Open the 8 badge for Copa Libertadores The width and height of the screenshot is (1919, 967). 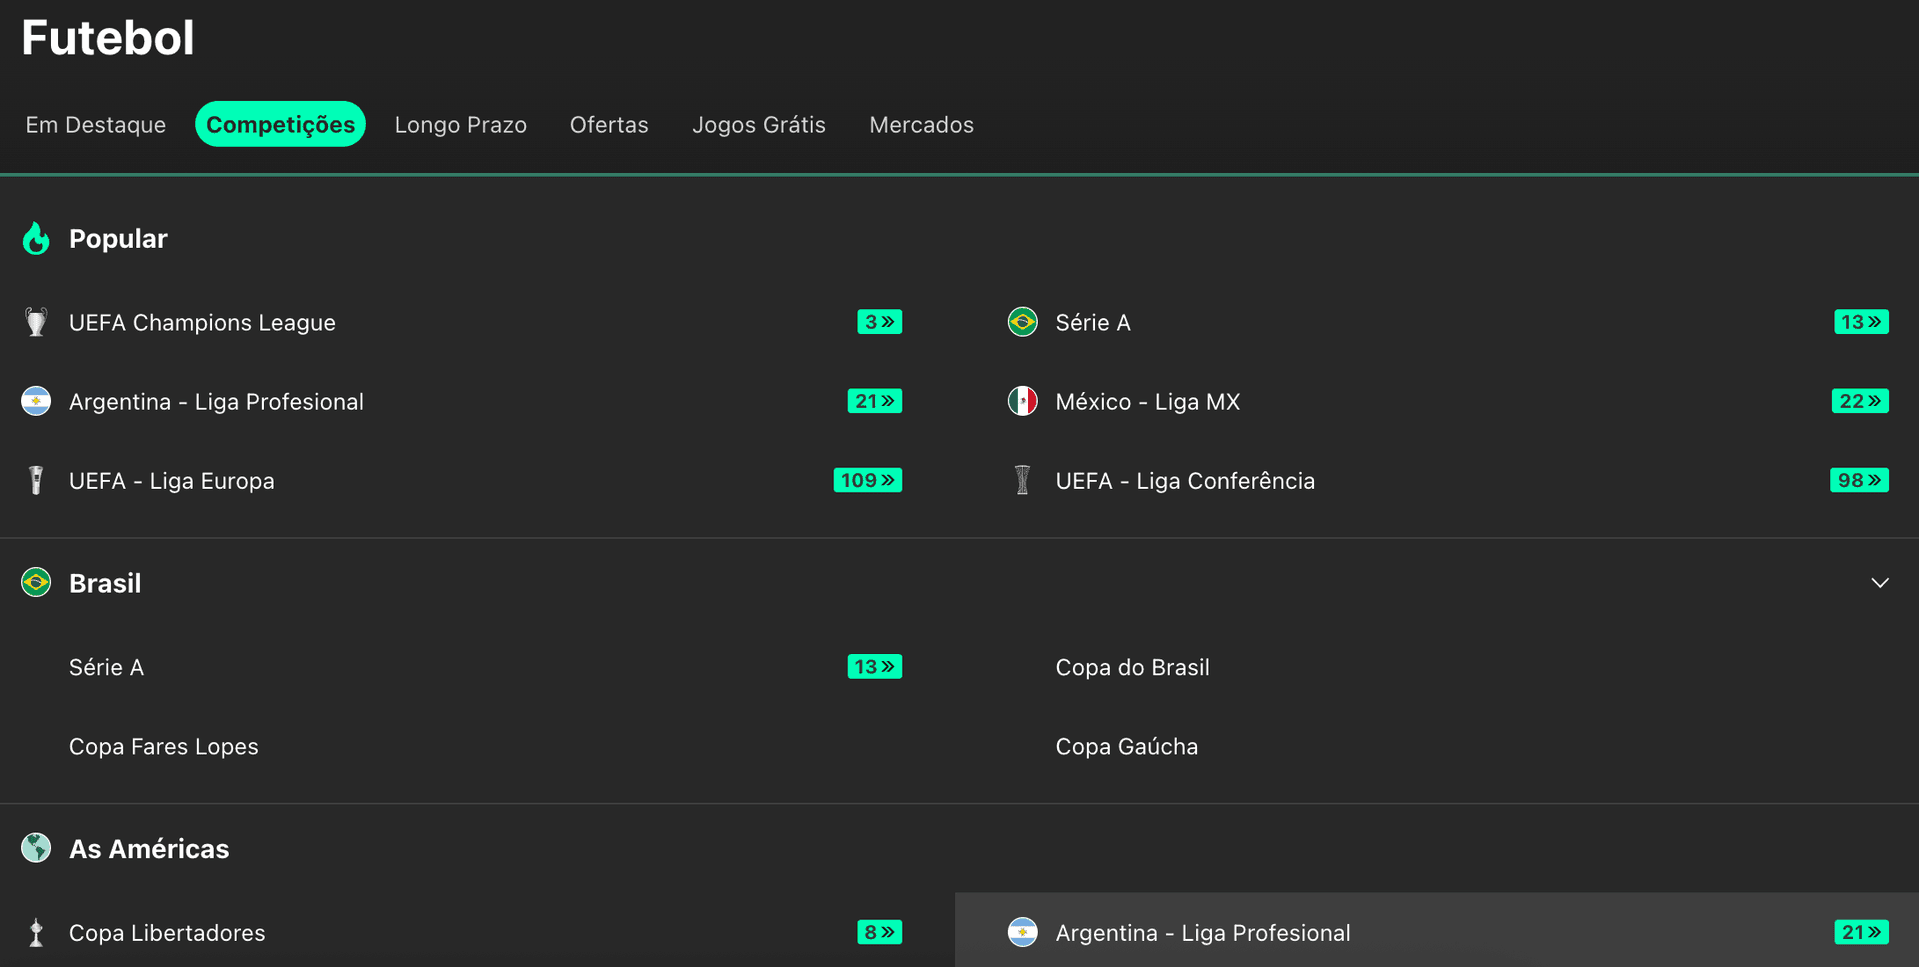[879, 932]
